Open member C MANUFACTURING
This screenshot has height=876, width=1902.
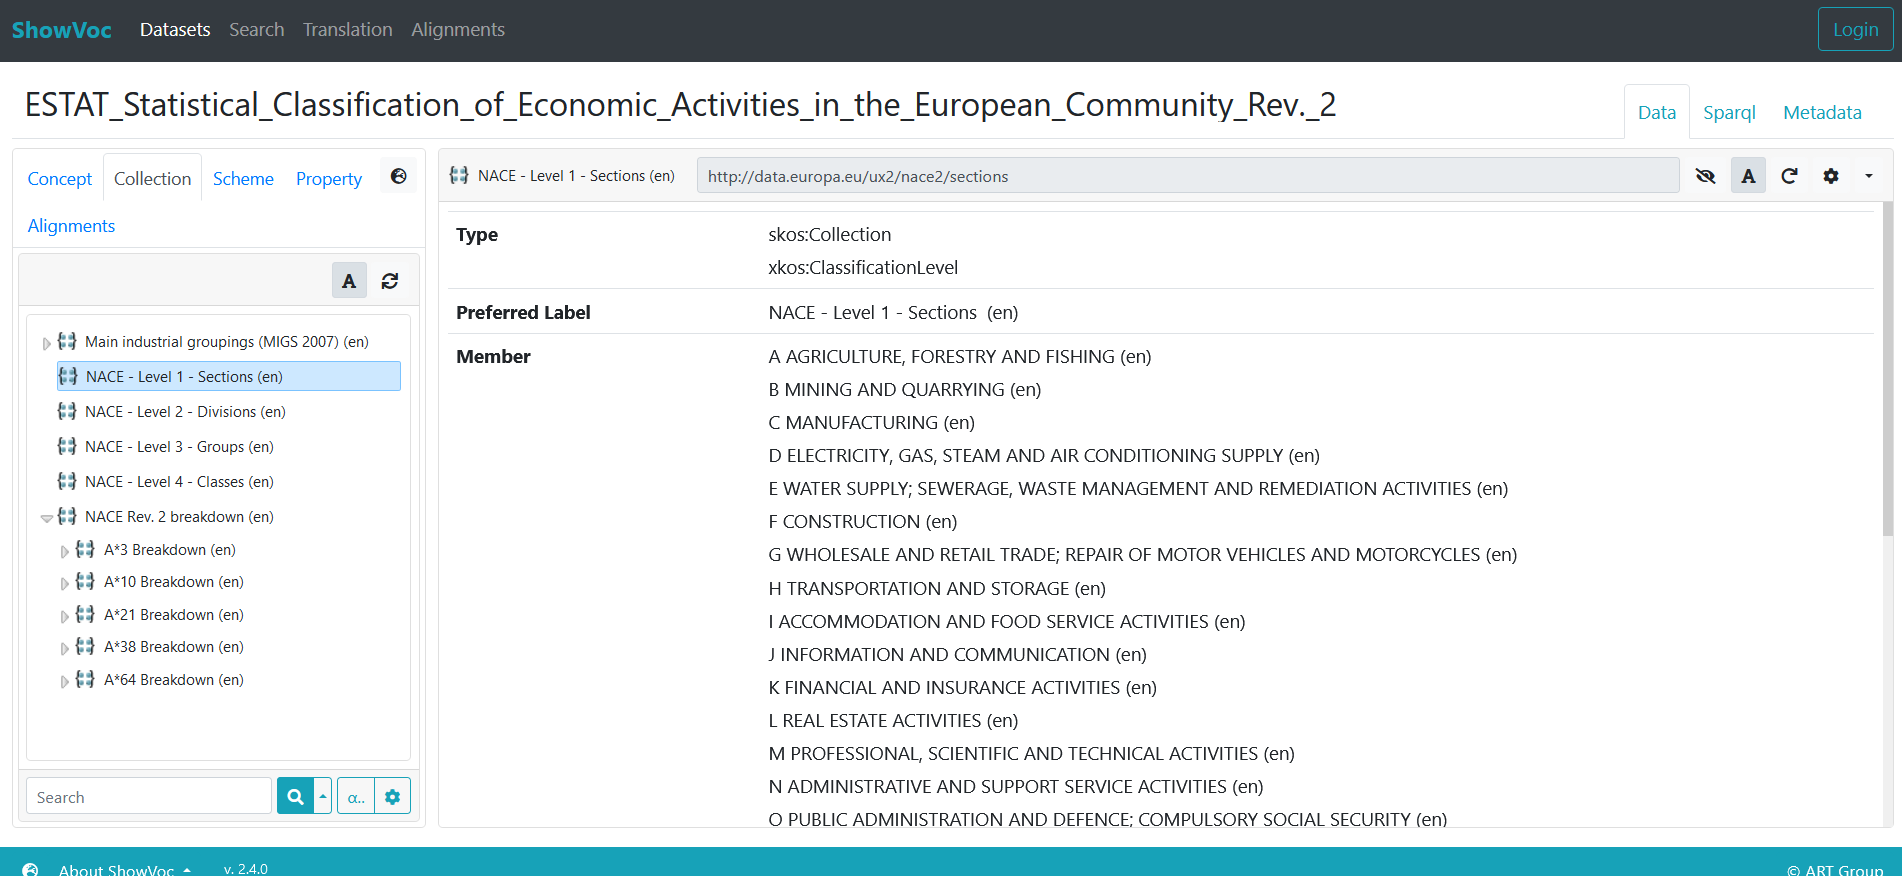click(x=871, y=422)
